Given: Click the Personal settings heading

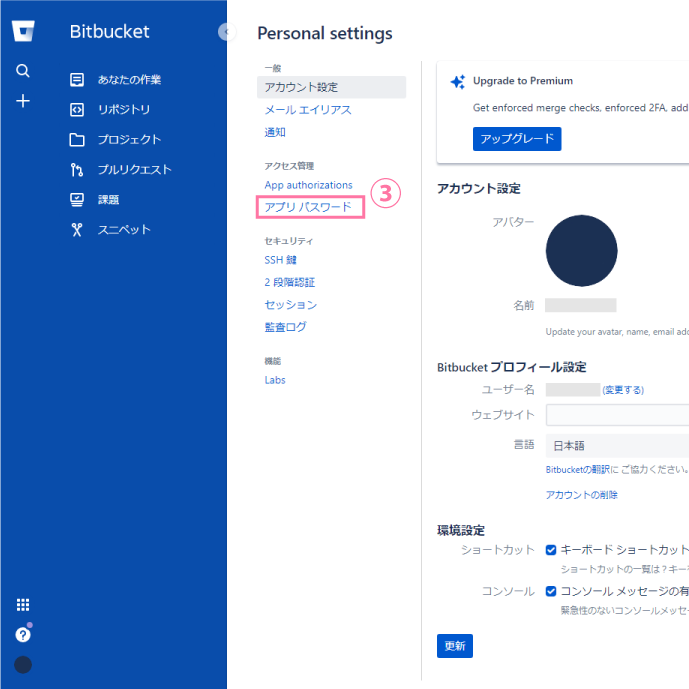Looking at the screenshot, I should coord(325,33).
